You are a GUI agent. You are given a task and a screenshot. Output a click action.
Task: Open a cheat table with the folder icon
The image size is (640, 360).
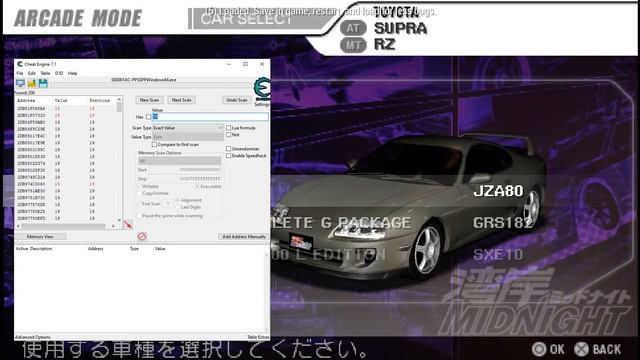(32, 84)
